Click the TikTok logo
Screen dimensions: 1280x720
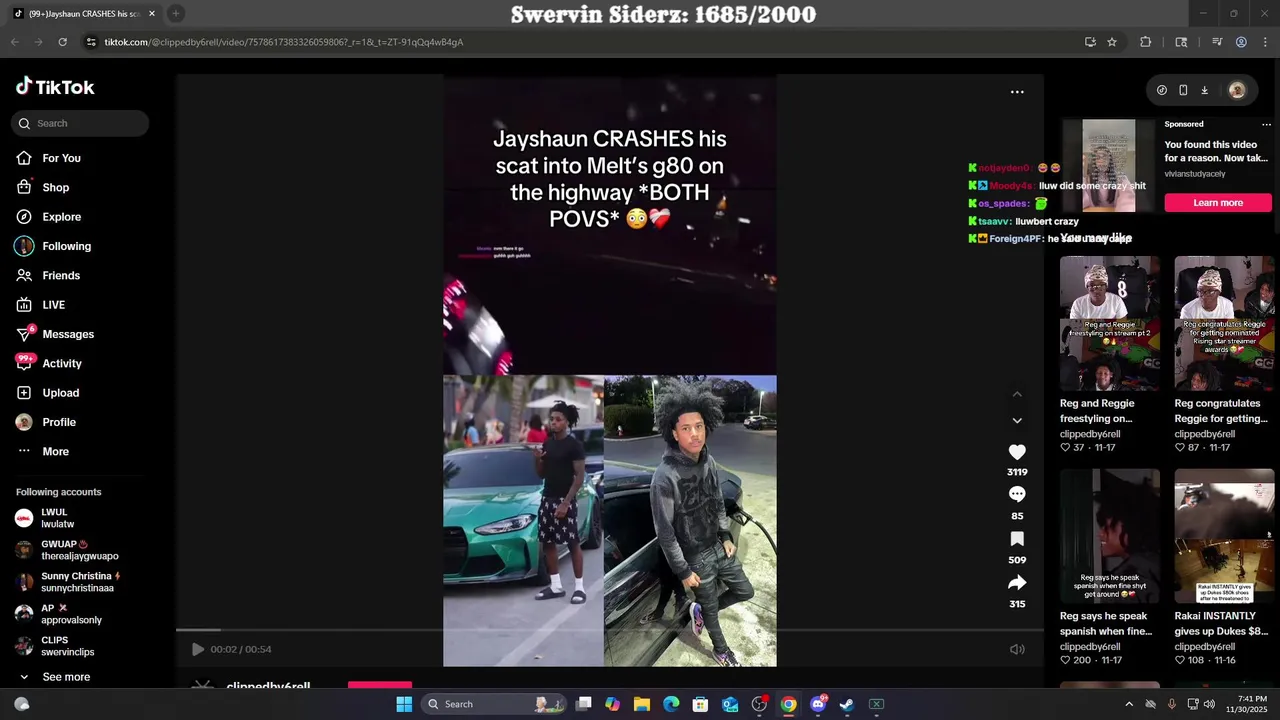pyautogui.click(x=55, y=87)
